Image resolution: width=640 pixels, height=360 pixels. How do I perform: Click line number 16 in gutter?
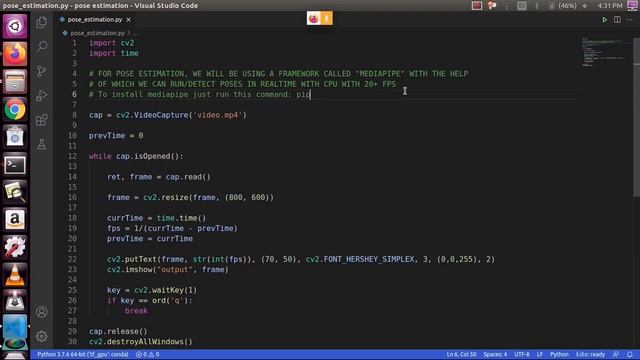(x=72, y=198)
